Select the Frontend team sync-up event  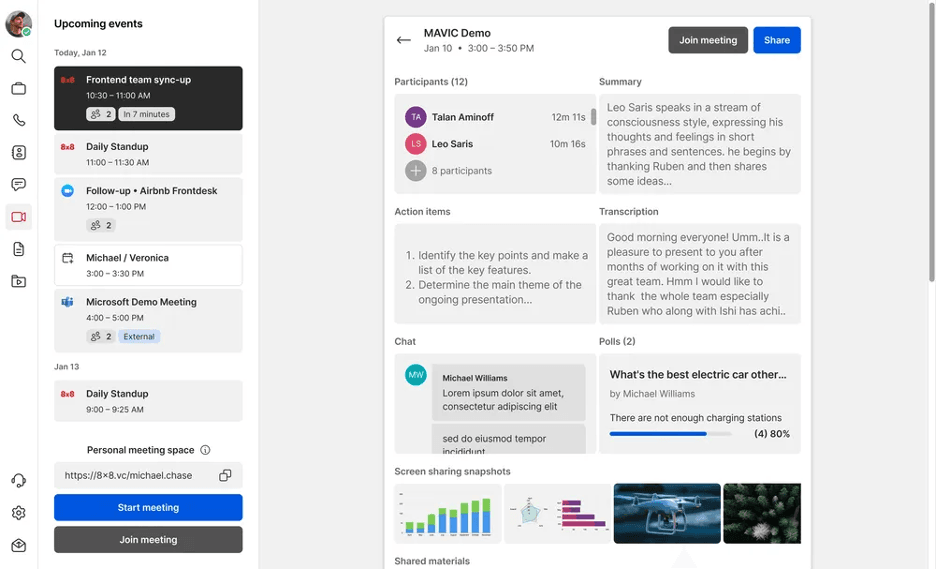point(148,98)
